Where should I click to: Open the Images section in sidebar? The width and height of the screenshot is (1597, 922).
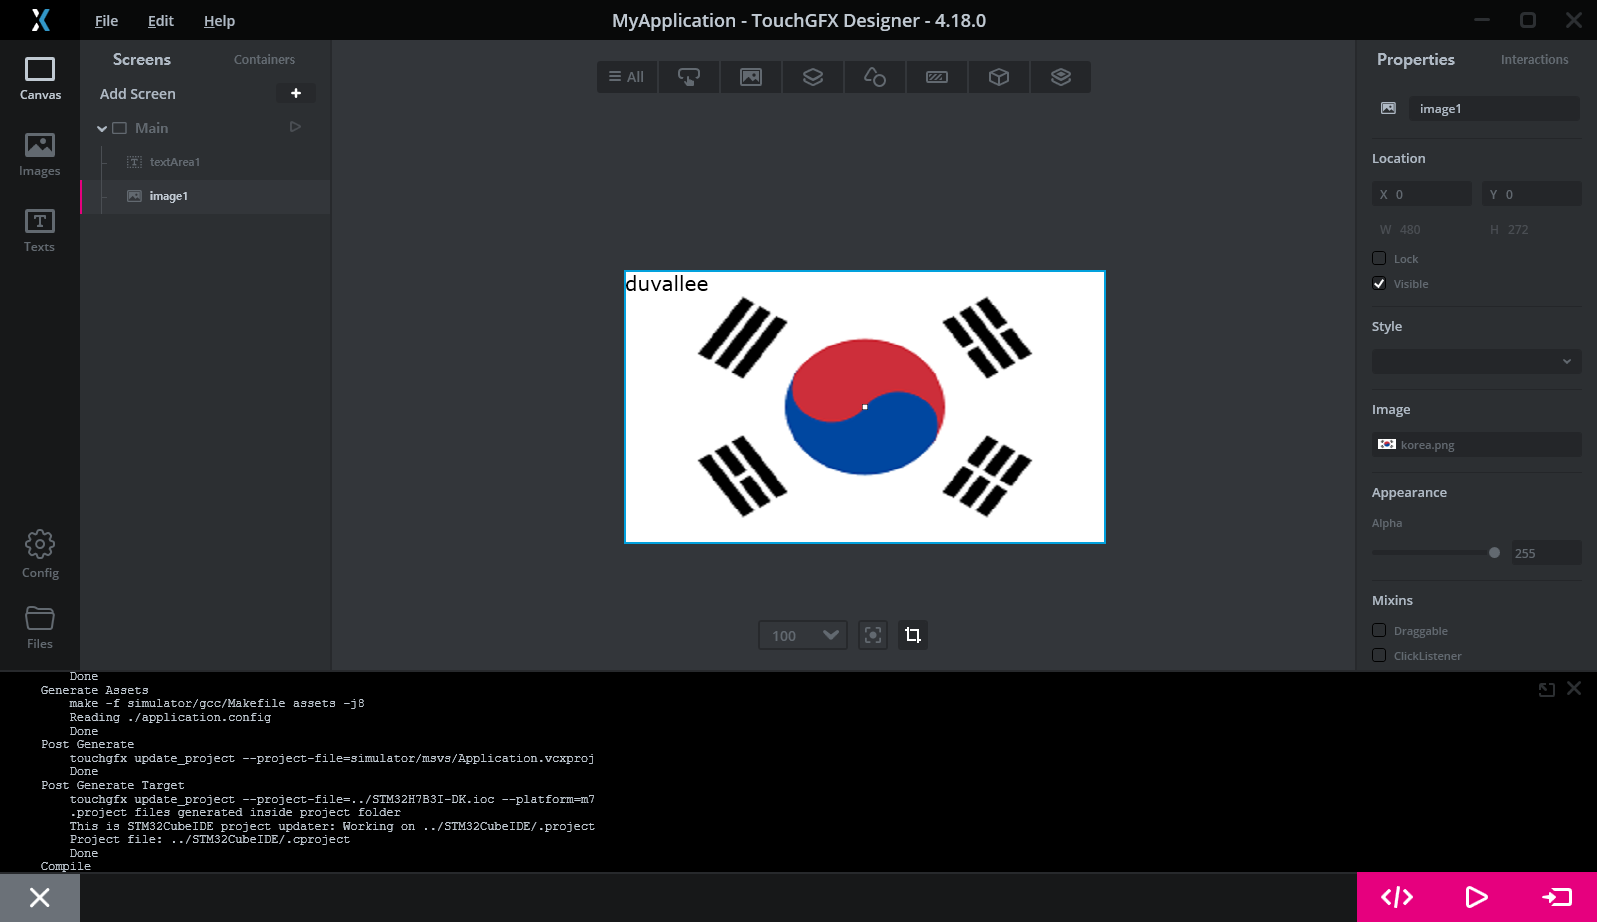click(40, 155)
